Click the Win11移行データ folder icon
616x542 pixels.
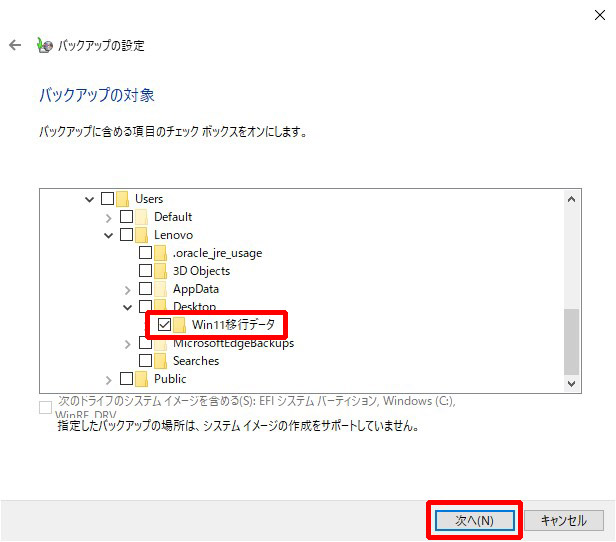click(x=180, y=325)
